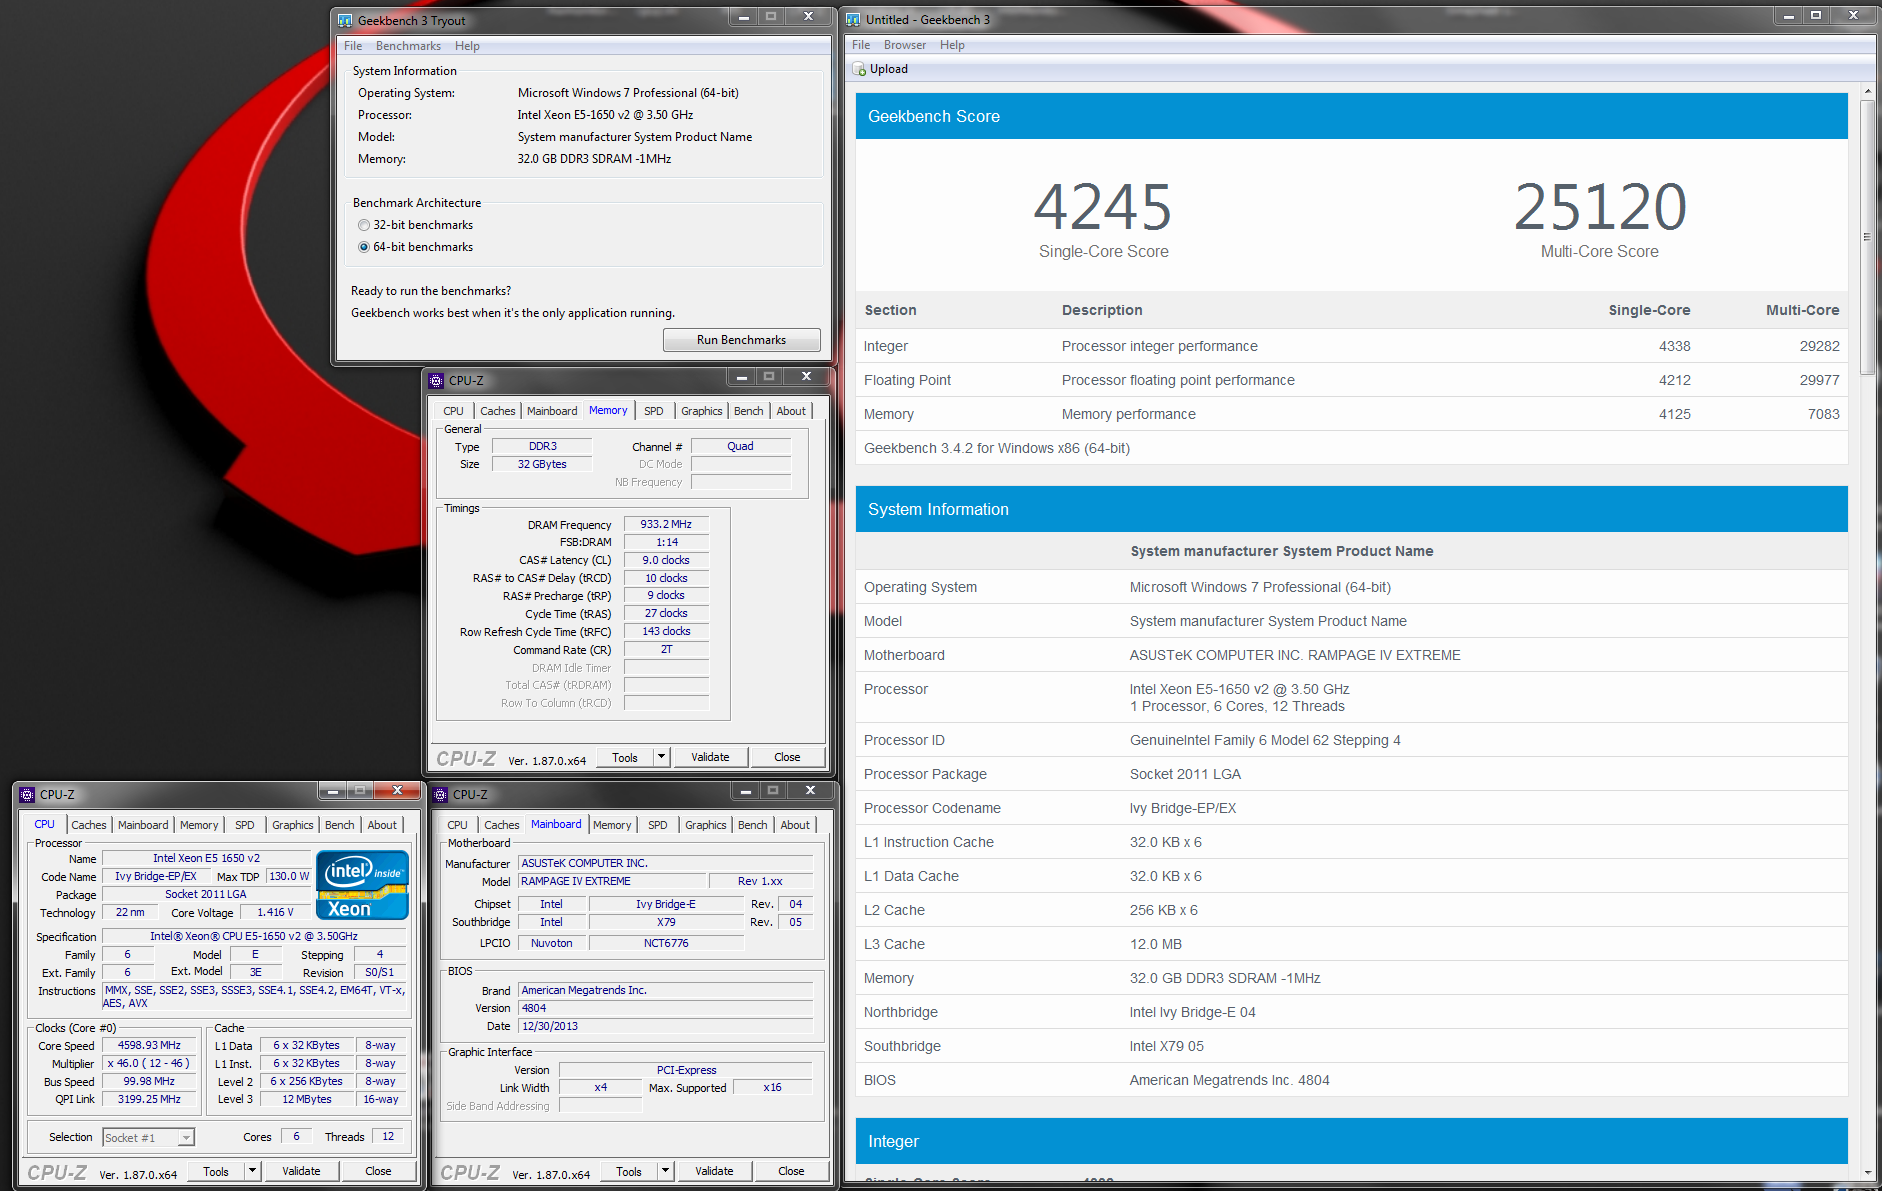This screenshot has width=1882, height=1191.
Task: Click the Run Benchmarks button
Action: pyautogui.click(x=741, y=340)
